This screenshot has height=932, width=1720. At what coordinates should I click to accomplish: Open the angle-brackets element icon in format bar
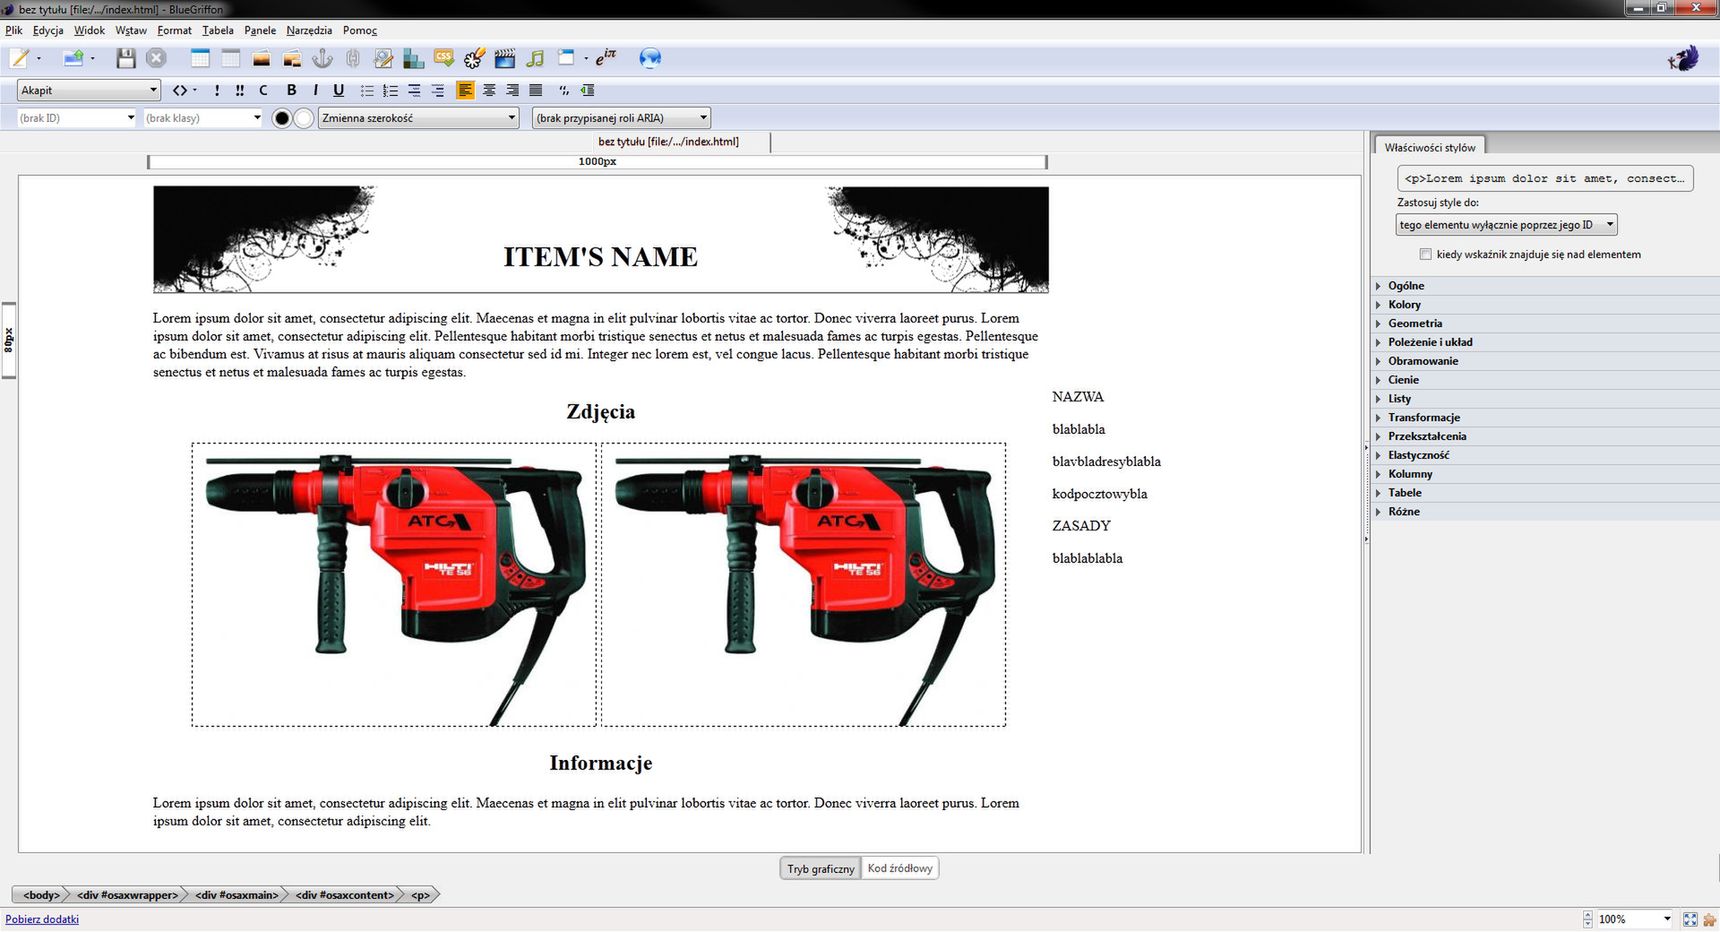[x=180, y=90]
